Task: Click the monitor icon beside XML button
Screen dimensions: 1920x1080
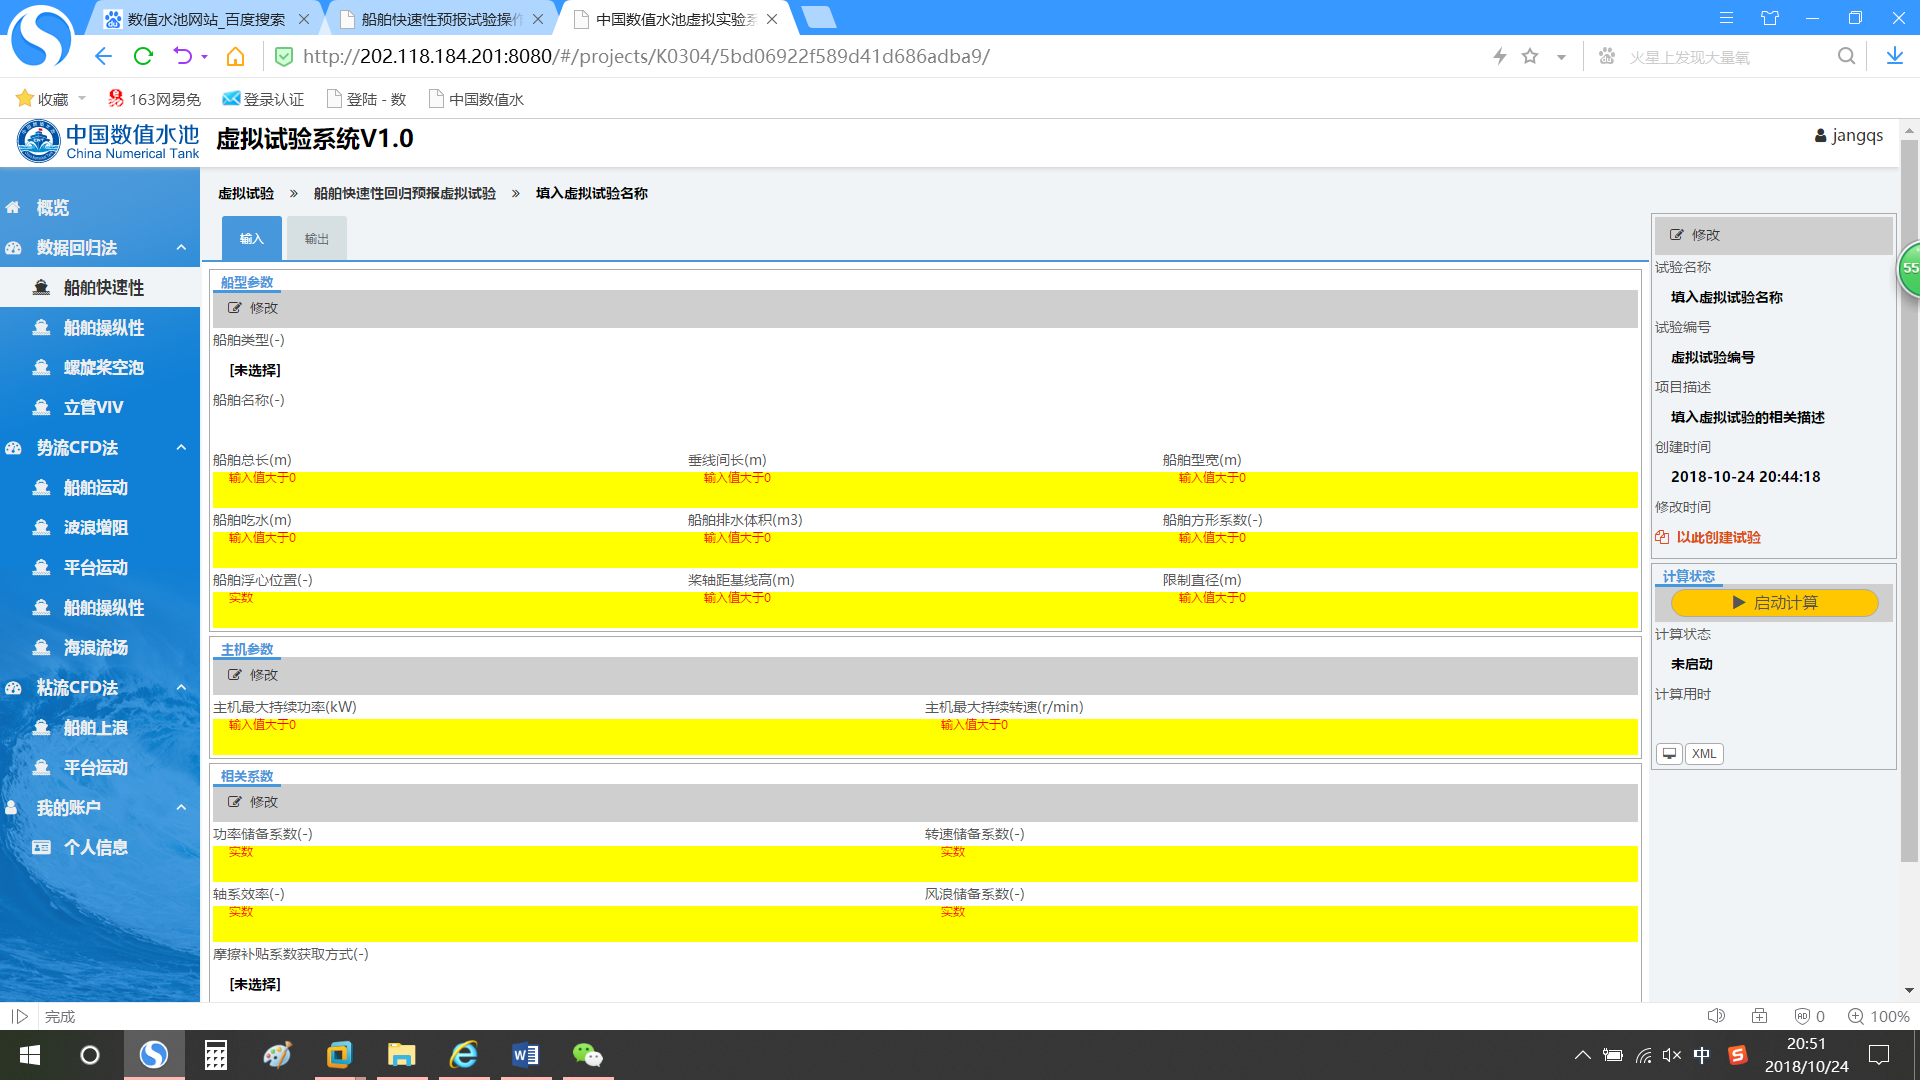Action: pos(1669,754)
